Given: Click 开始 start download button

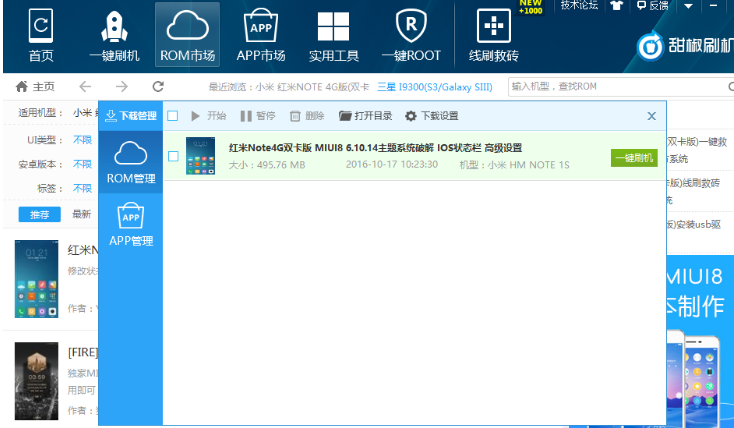Looking at the screenshot, I should [x=208, y=116].
